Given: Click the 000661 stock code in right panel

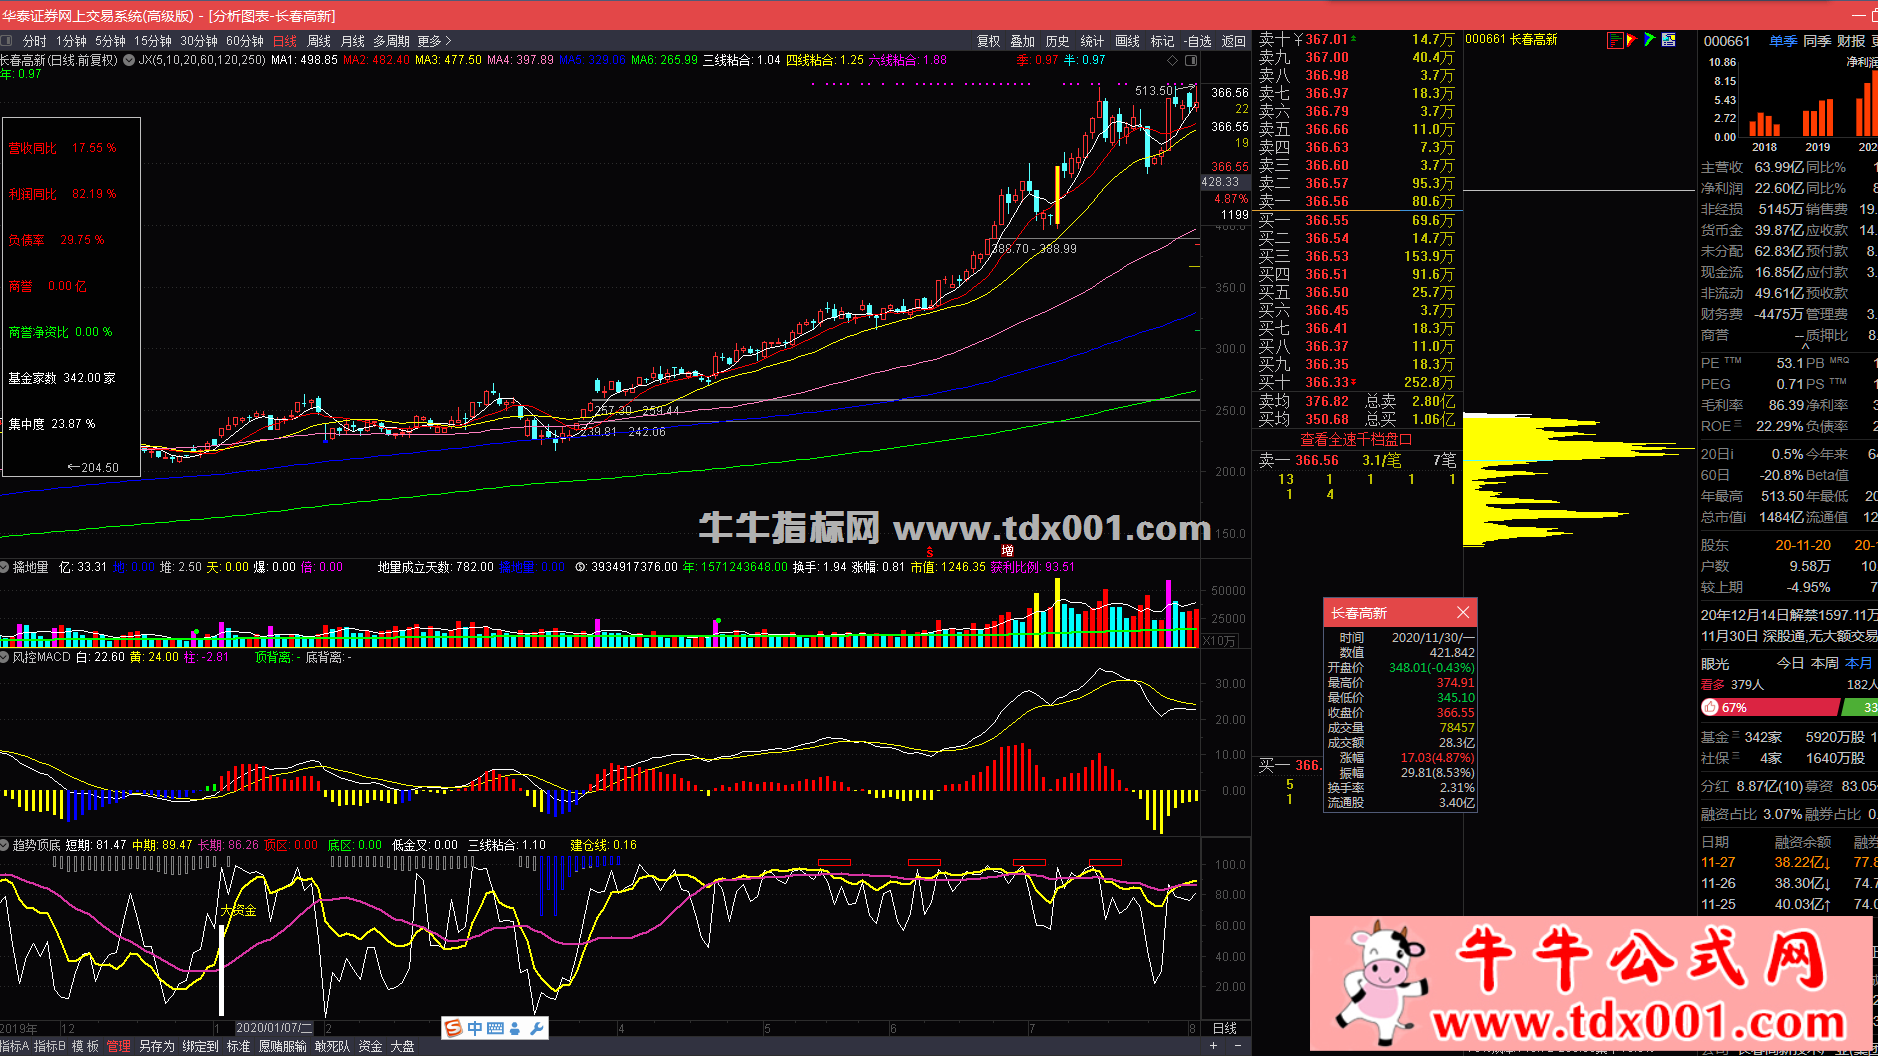Looking at the screenshot, I should click(x=1727, y=41).
